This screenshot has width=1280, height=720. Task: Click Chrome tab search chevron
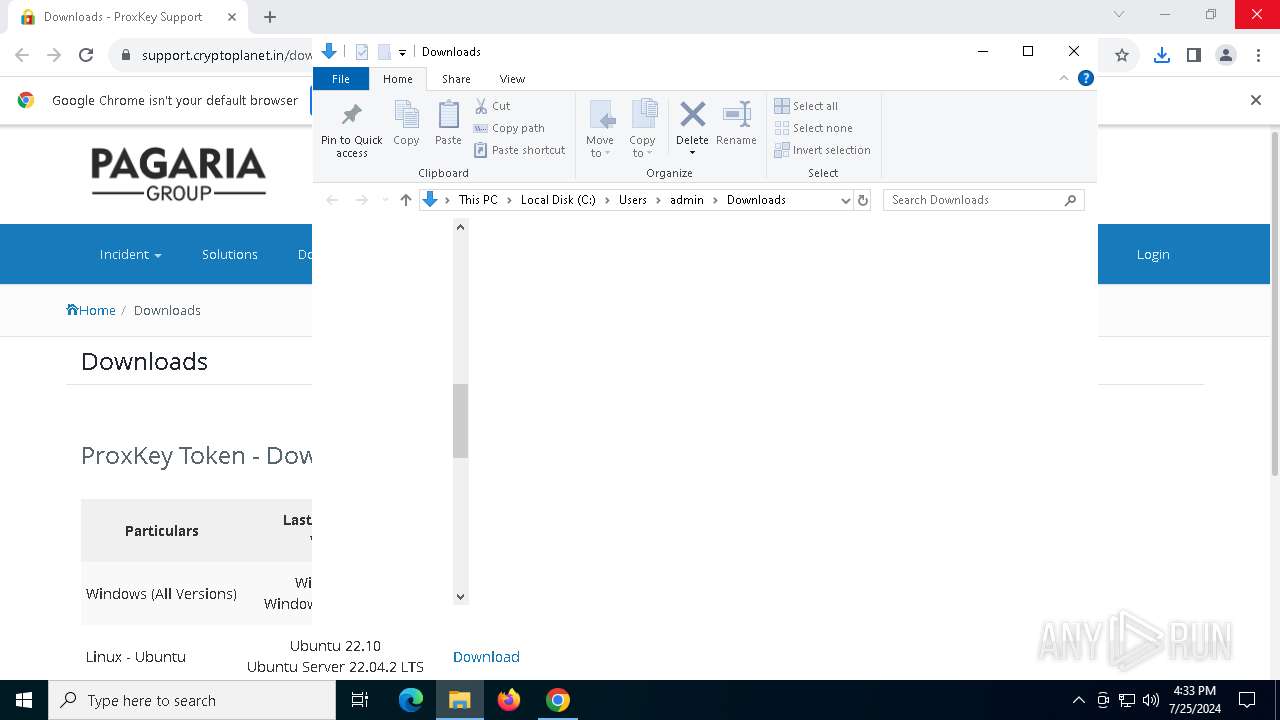[1119, 14]
